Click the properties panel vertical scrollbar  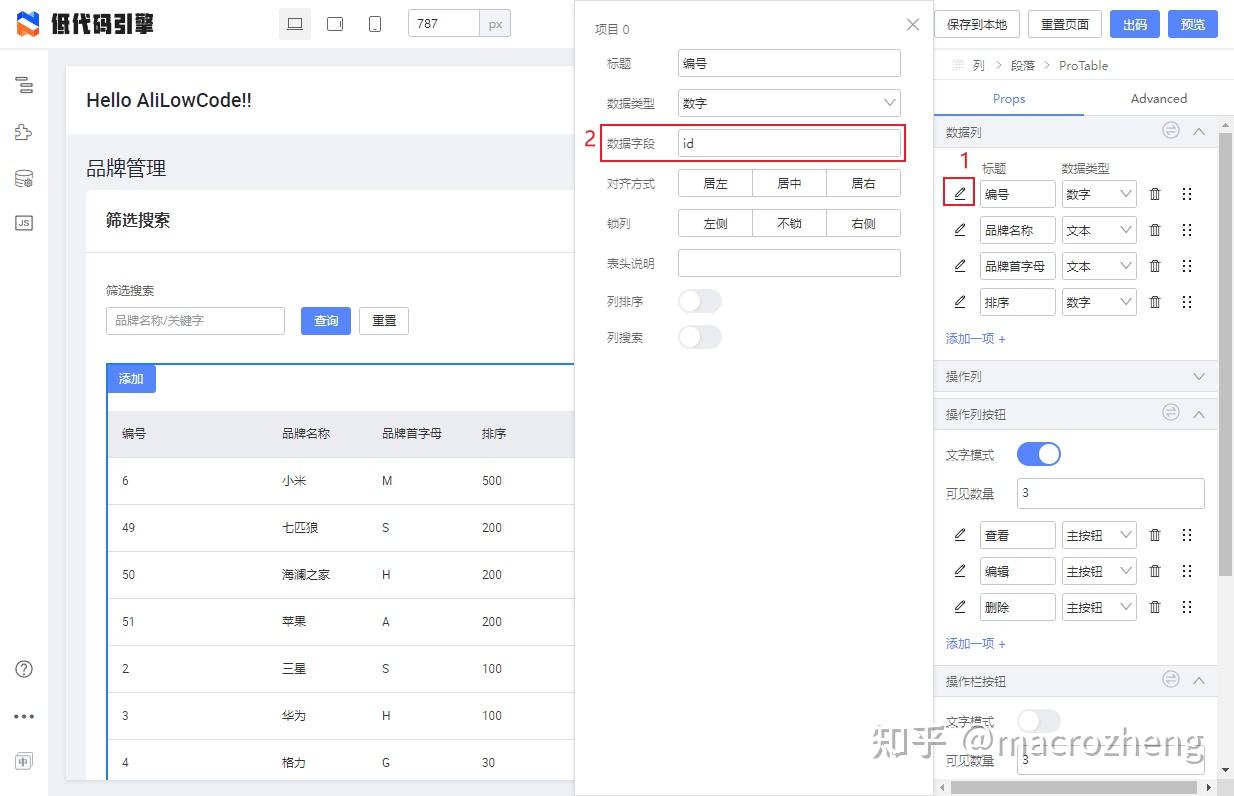pos(1225,355)
